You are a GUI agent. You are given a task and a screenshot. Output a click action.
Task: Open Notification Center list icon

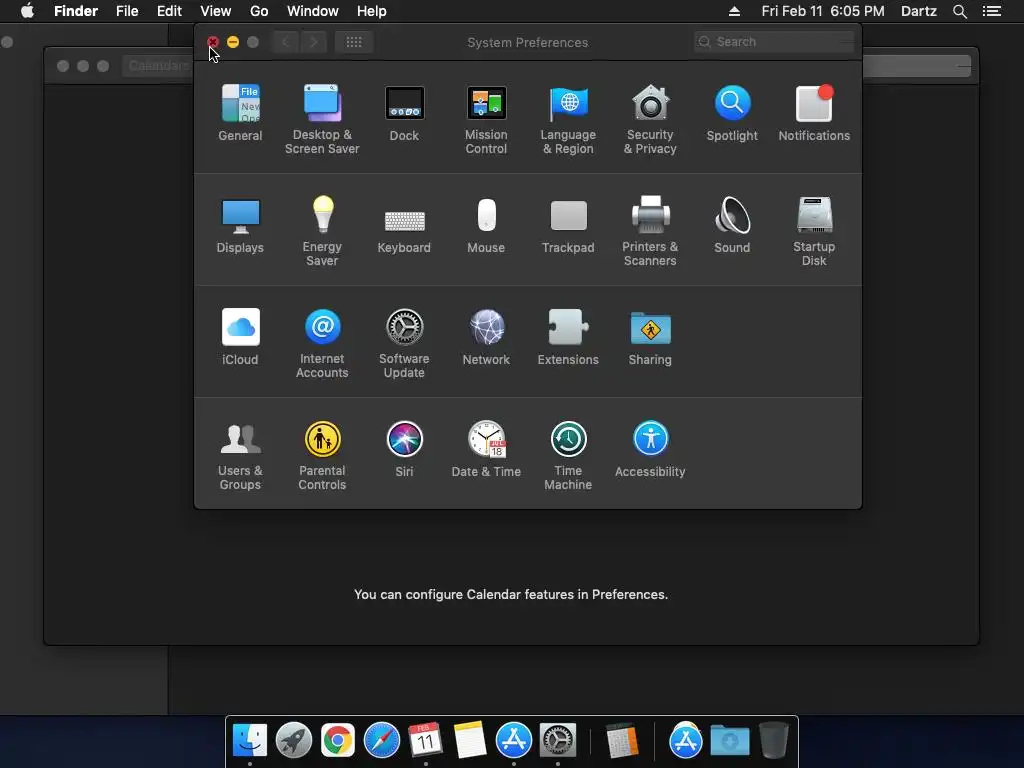click(x=992, y=11)
